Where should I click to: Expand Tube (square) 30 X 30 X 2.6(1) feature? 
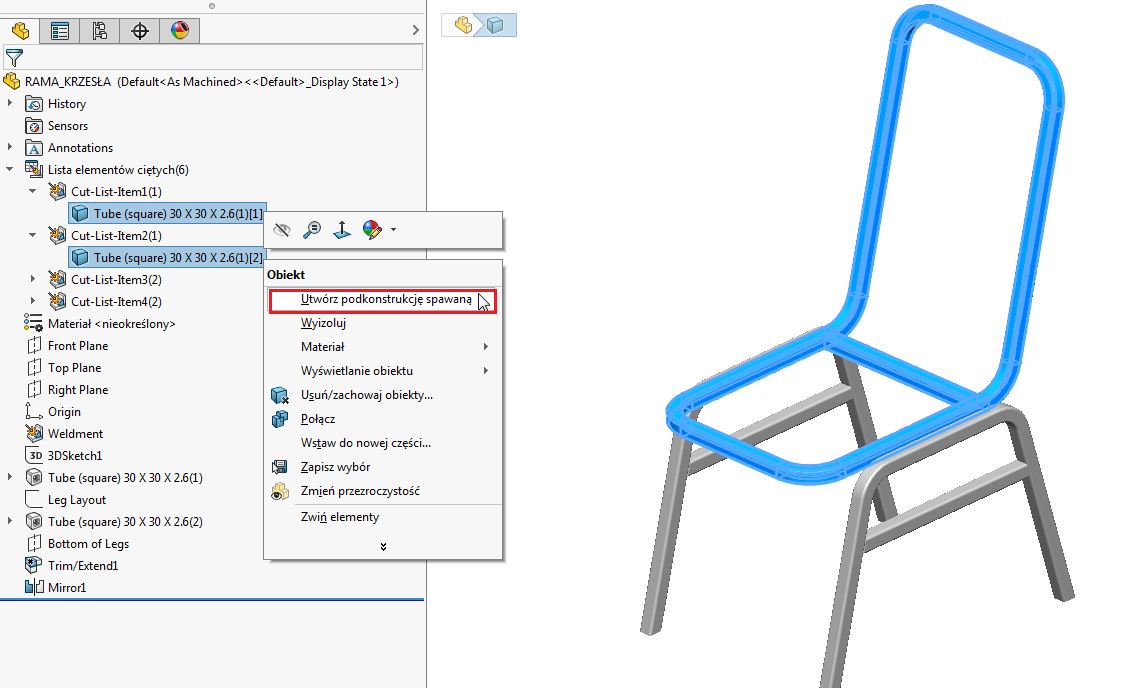tap(10, 477)
